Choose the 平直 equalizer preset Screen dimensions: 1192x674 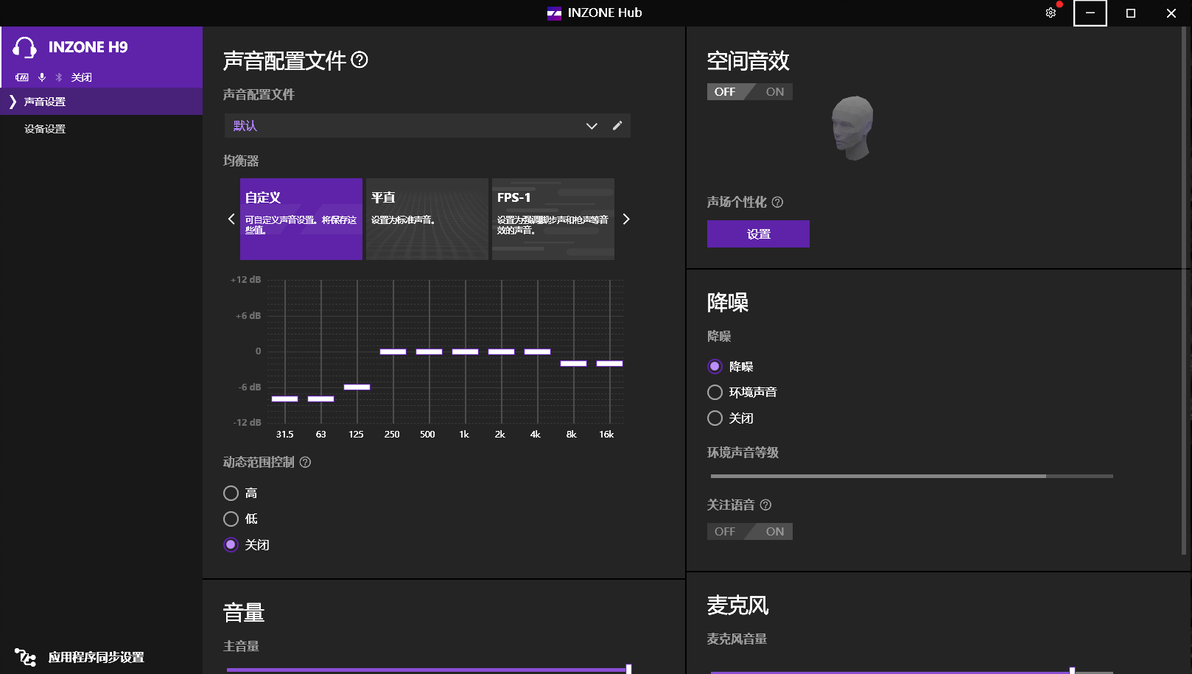point(427,219)
